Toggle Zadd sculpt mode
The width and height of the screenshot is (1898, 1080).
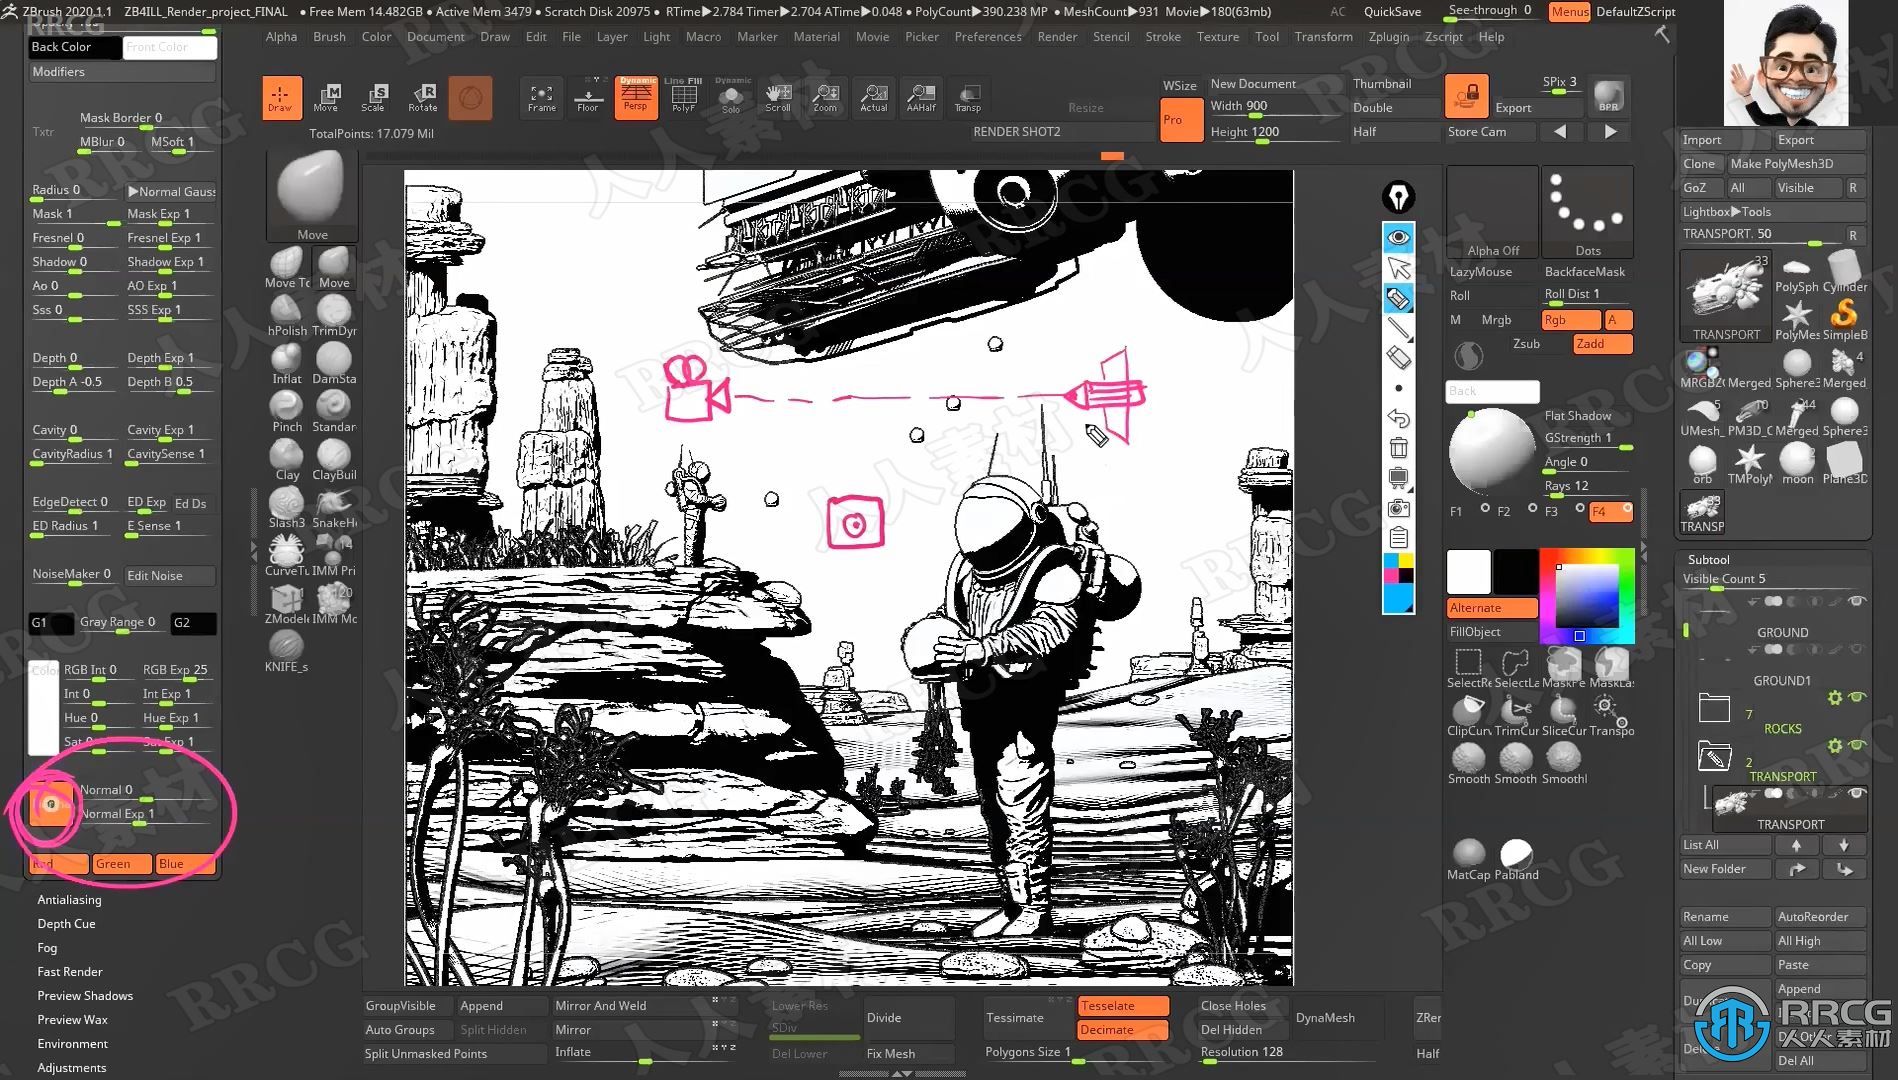(1602, 344)
